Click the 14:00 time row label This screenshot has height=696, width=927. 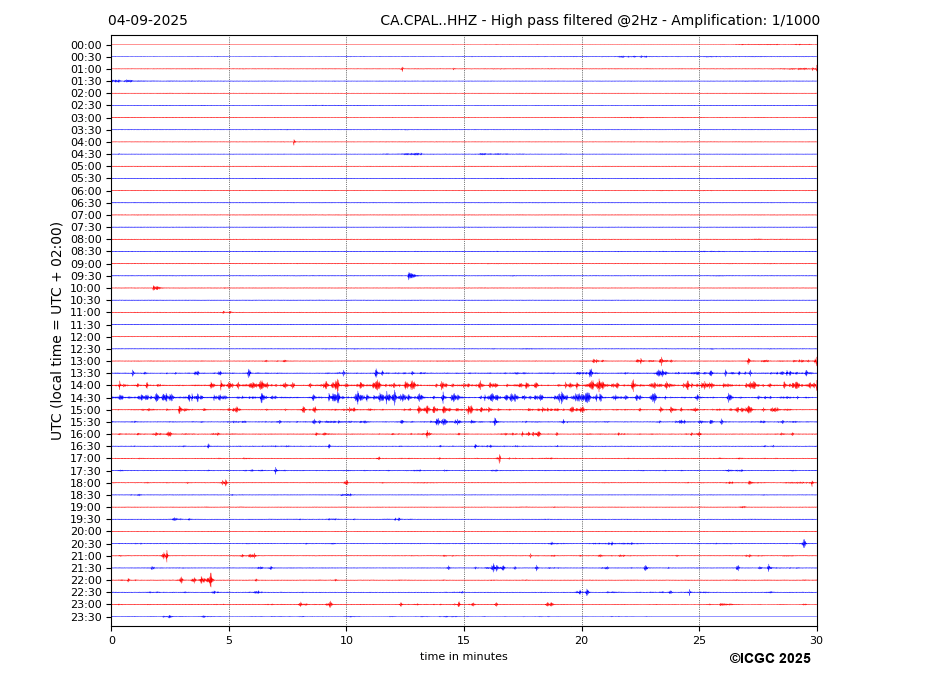pyautogui.click(x=86, y=386)
